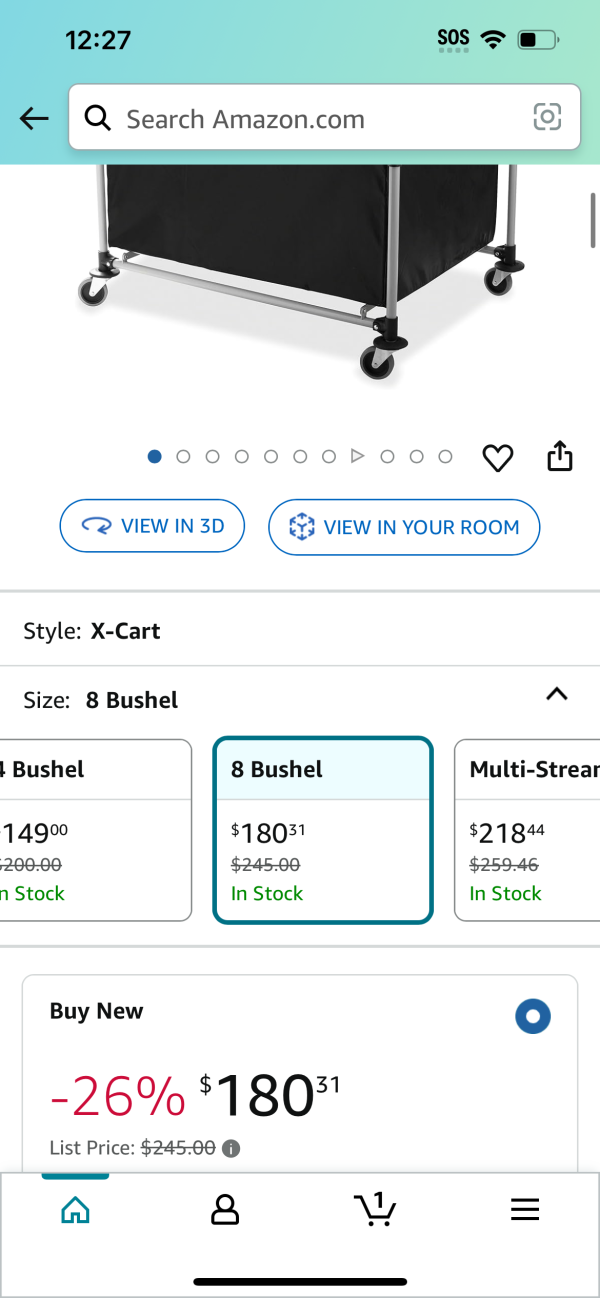Choose the Multi-Stream size option
Screen dimensions: 600x1298
click(527, 830)
